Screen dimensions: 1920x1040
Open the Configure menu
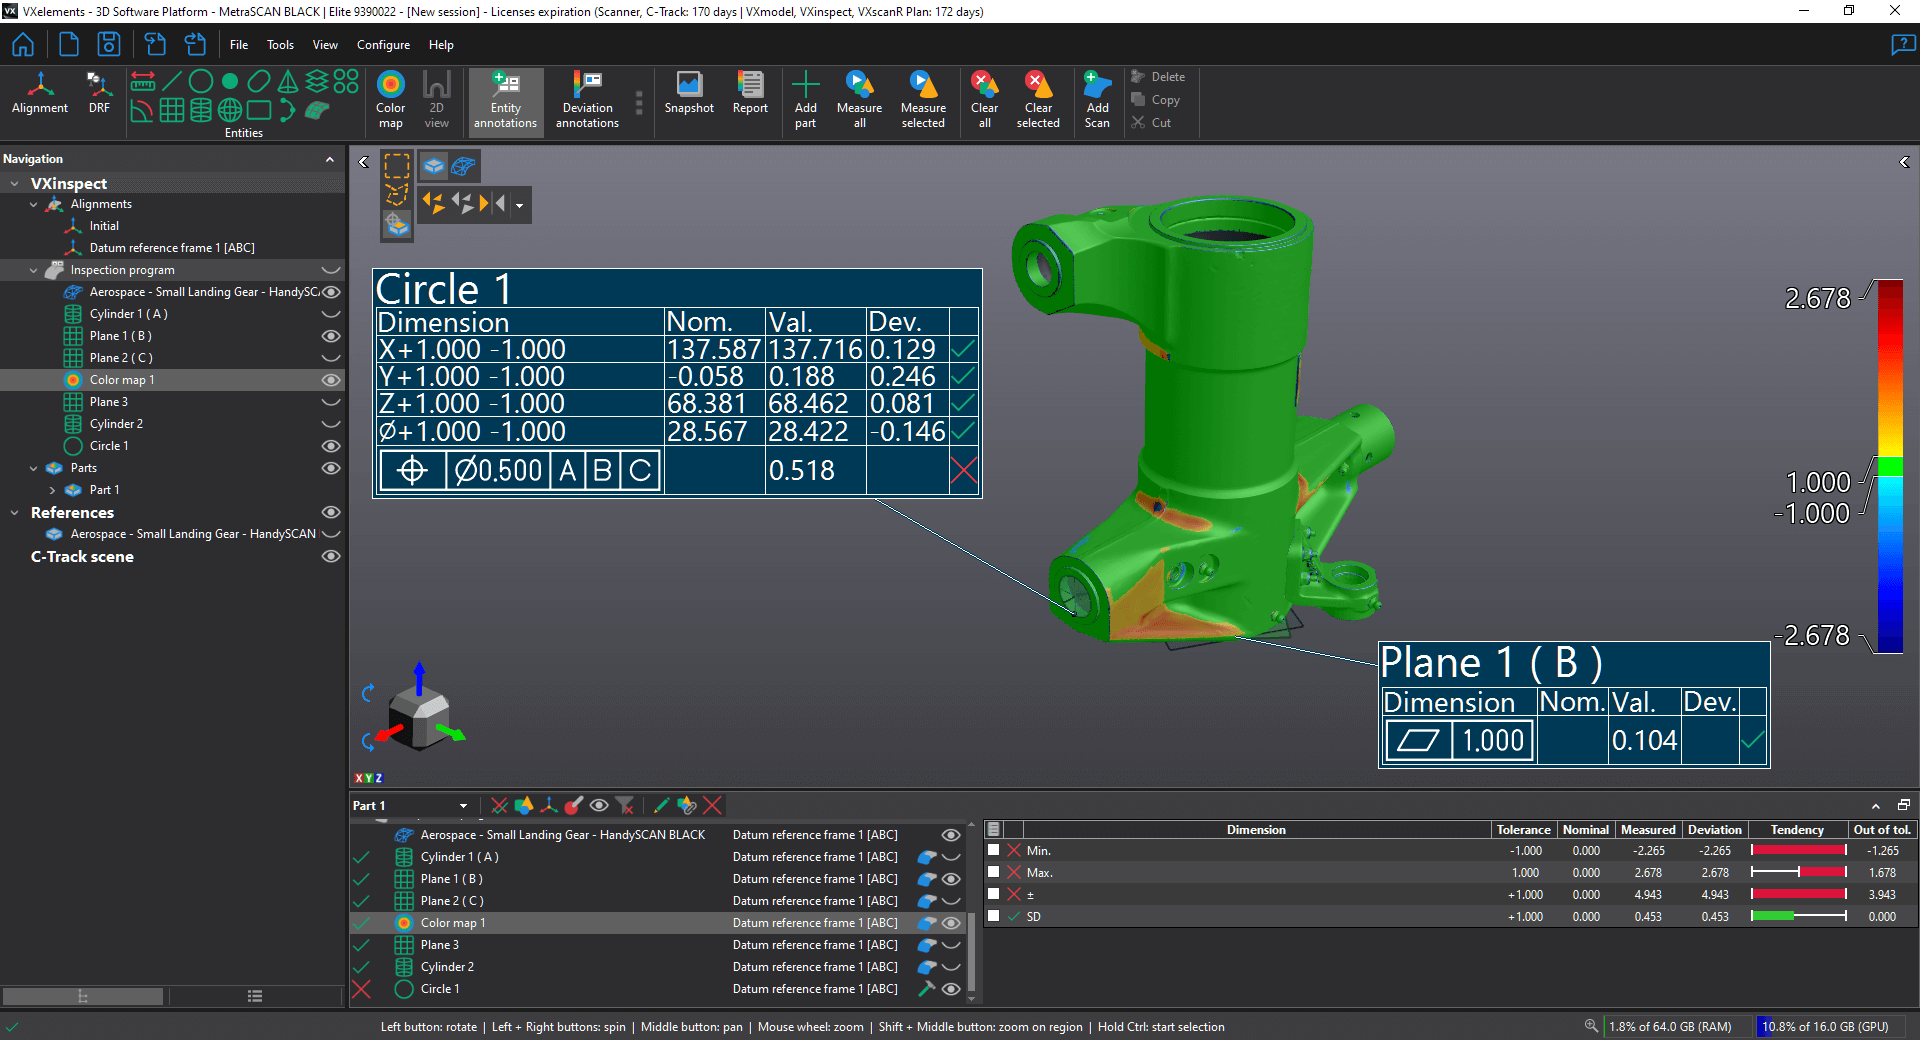click(382, 44)
